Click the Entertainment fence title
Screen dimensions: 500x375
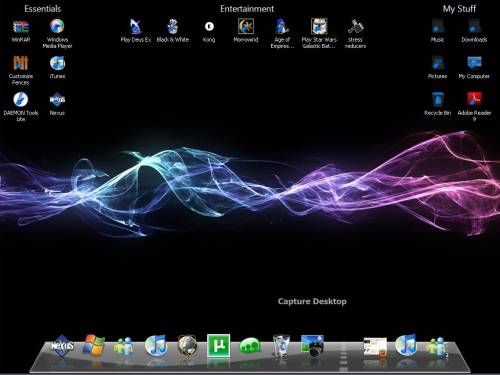click(x=247, y=9)
